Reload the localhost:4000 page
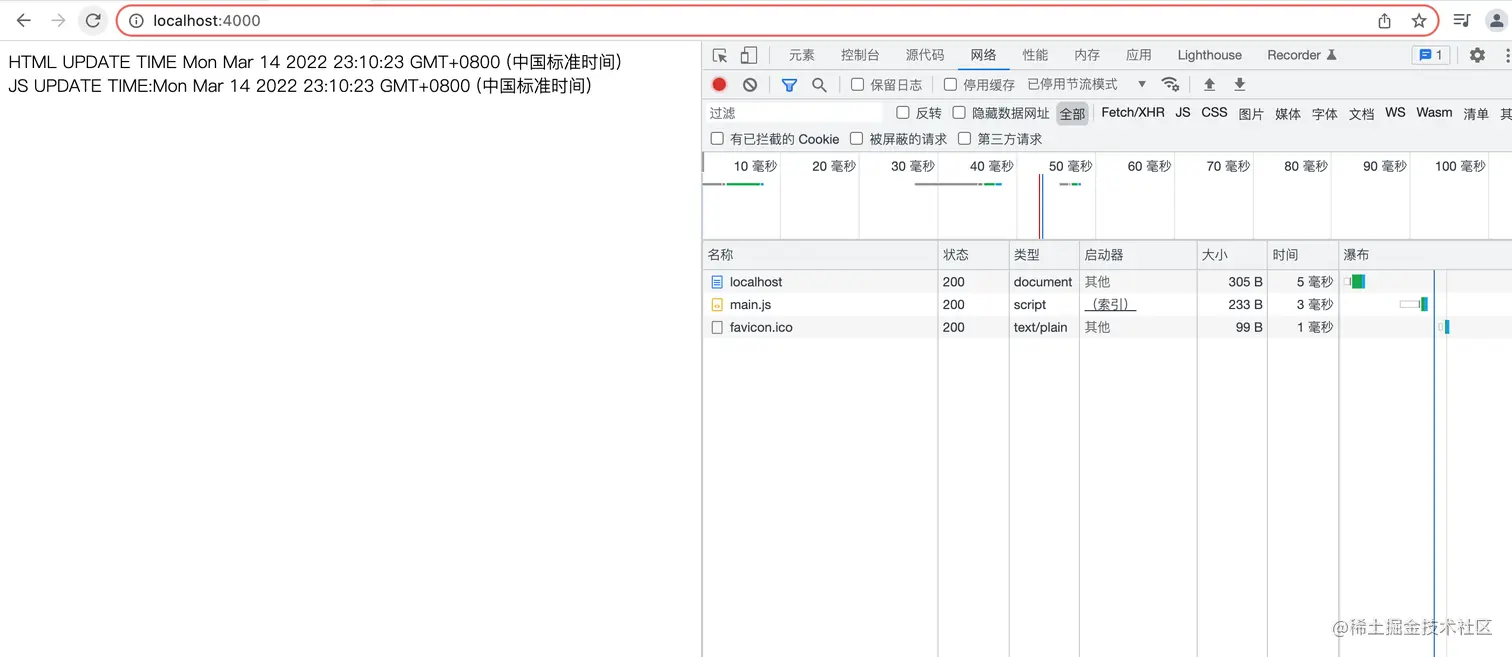 coord(92,20)
